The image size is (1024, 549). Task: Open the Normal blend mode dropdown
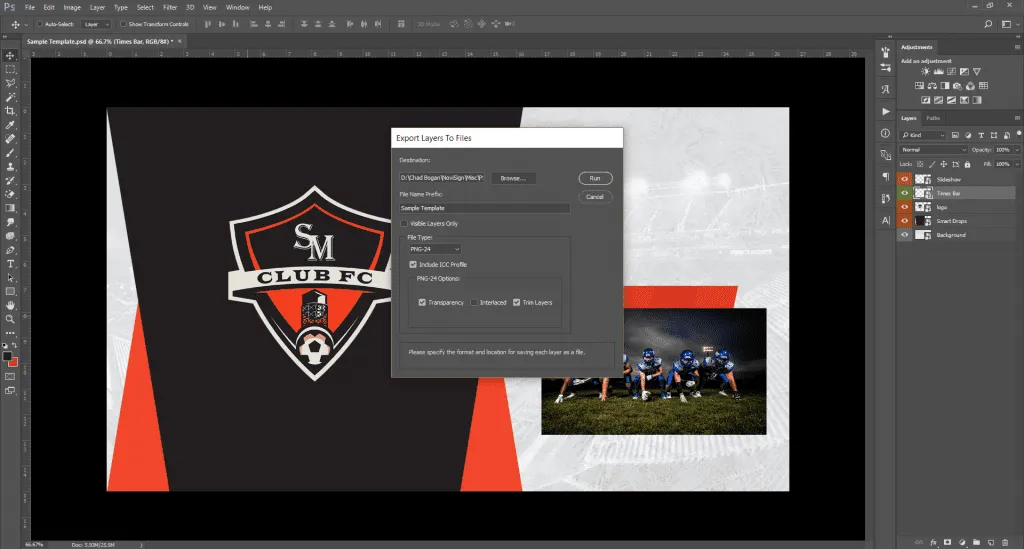pyautogui.click(x=934, y=149)
